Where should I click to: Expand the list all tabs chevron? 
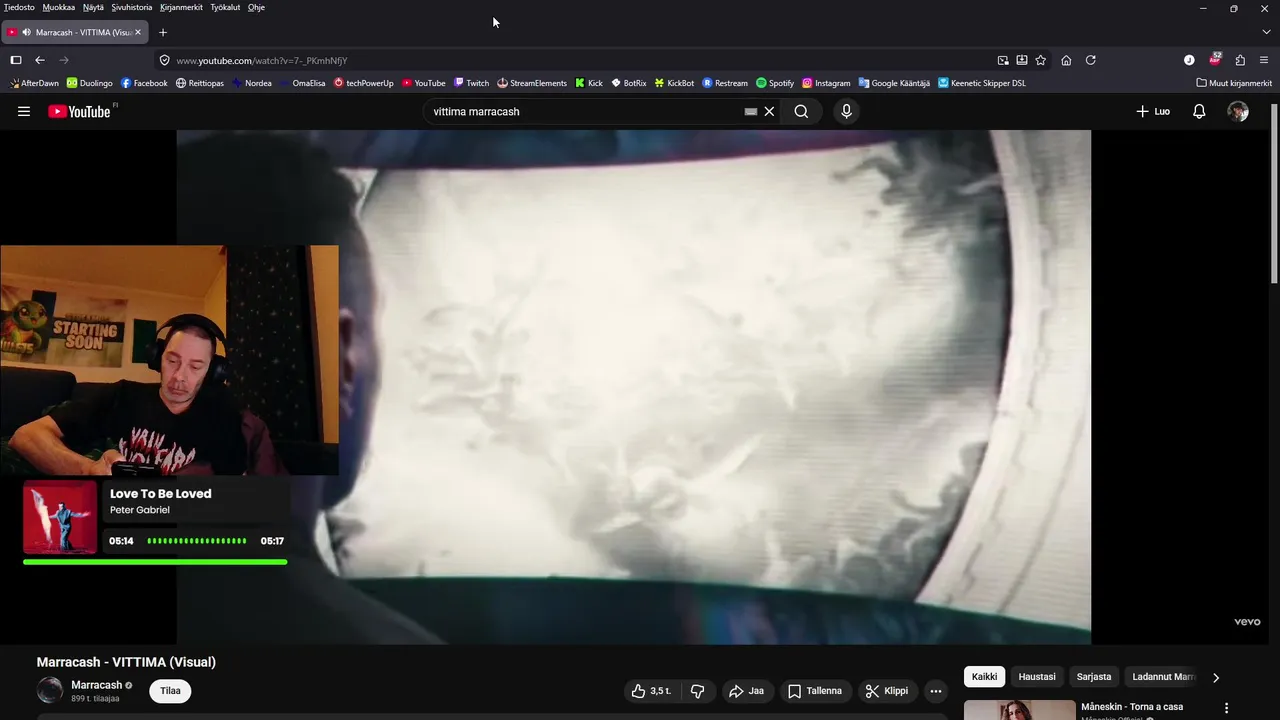(x=1266, y=32)
